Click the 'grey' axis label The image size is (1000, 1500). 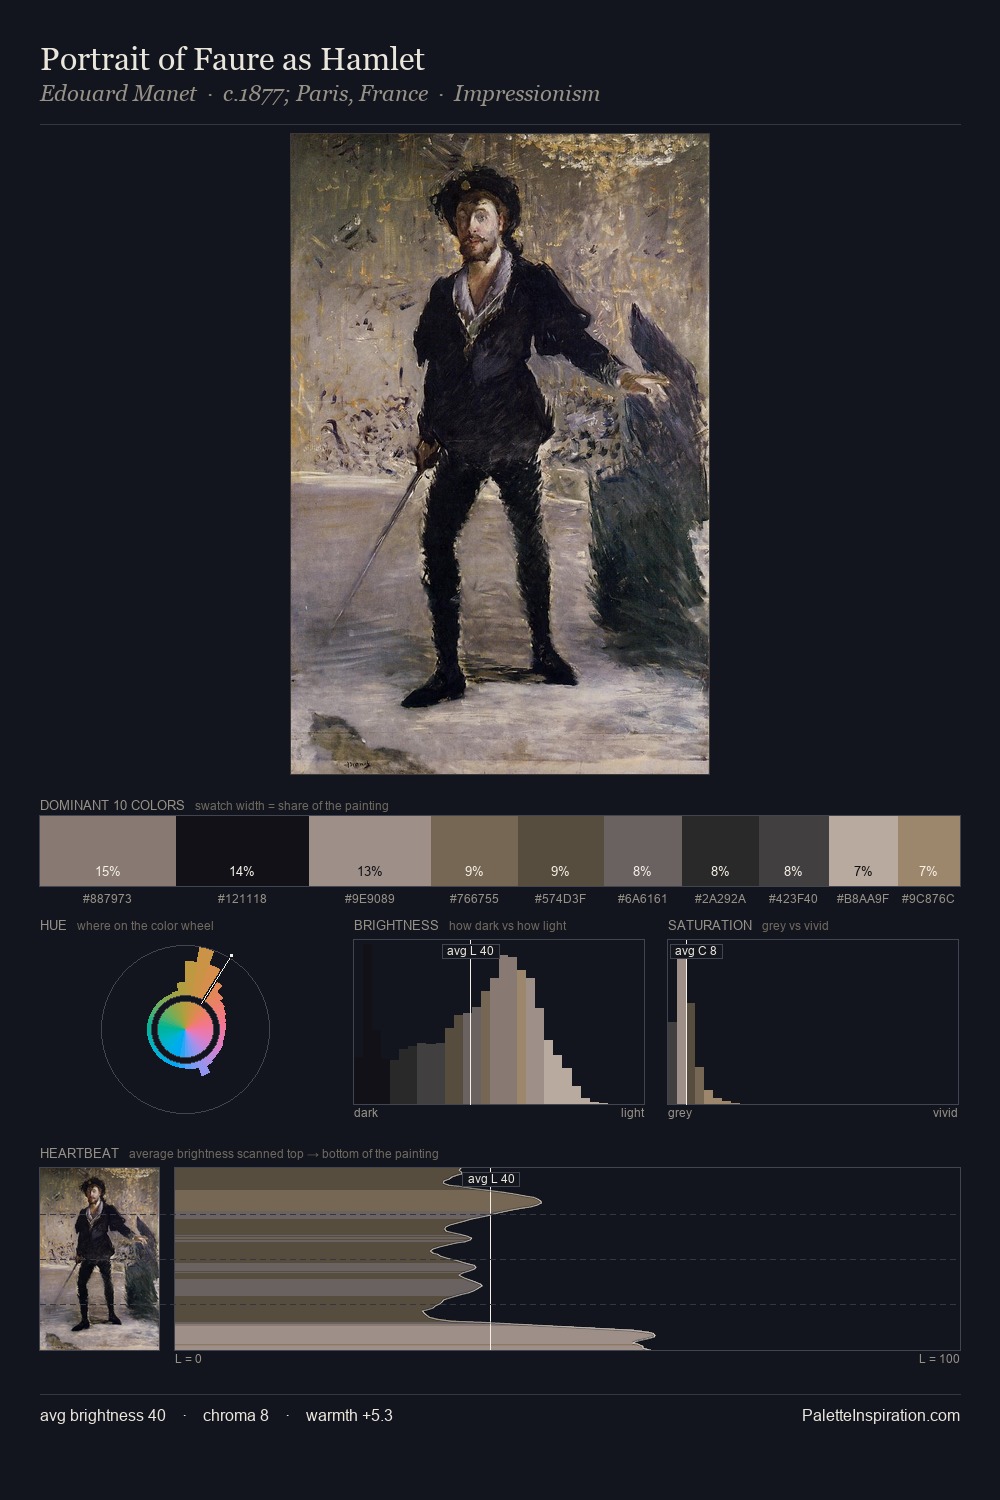(x=680, y=1113)
